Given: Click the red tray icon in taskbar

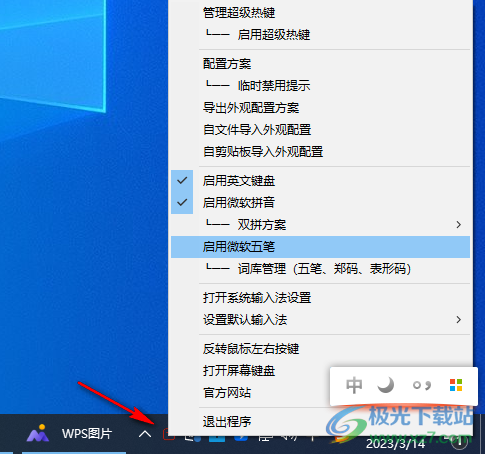Looking at the screenshot, I should pos(168,434).
